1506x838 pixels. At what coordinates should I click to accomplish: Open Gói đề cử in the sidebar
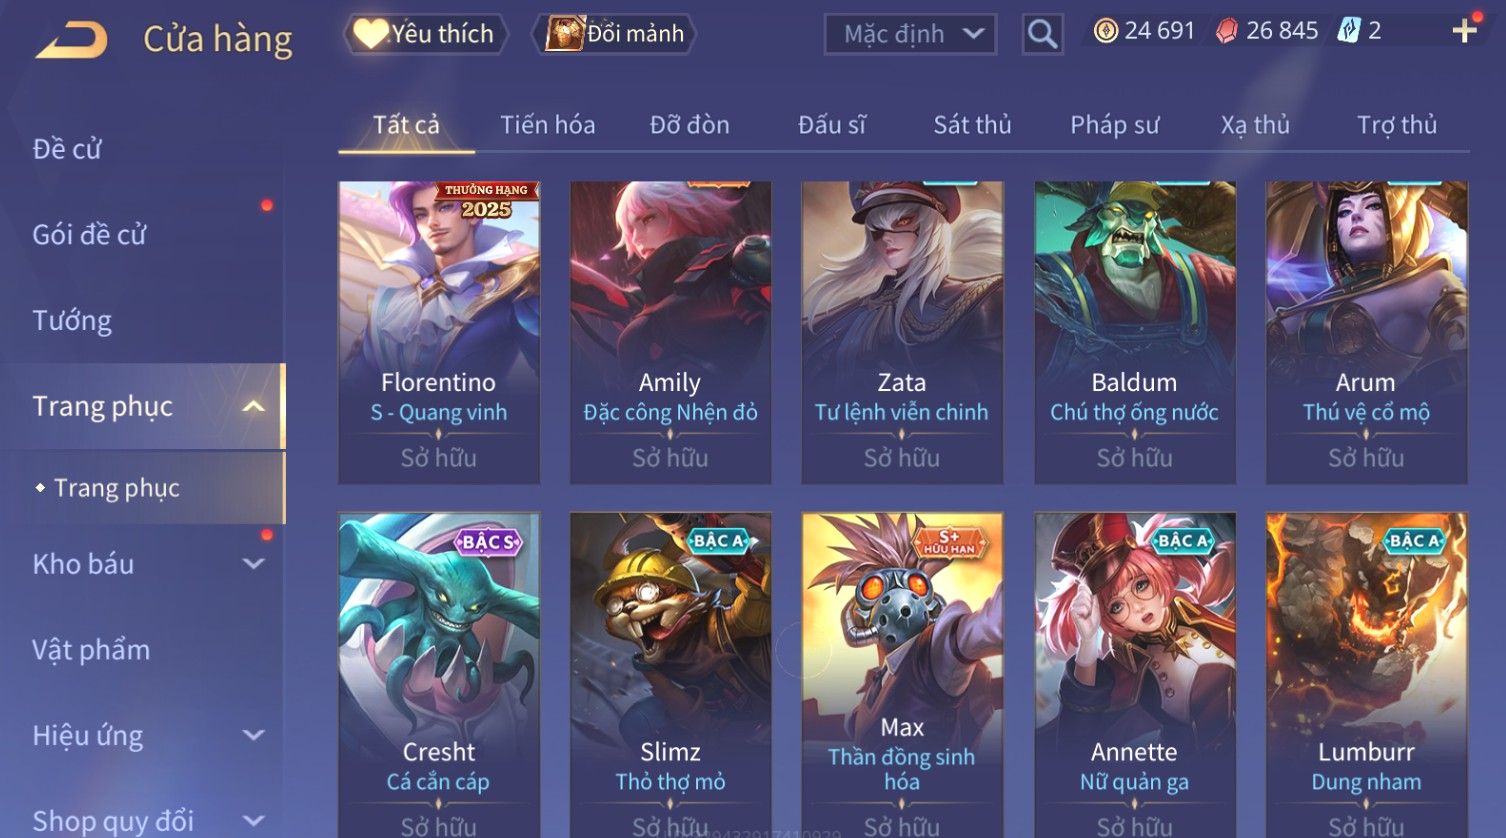89,235
